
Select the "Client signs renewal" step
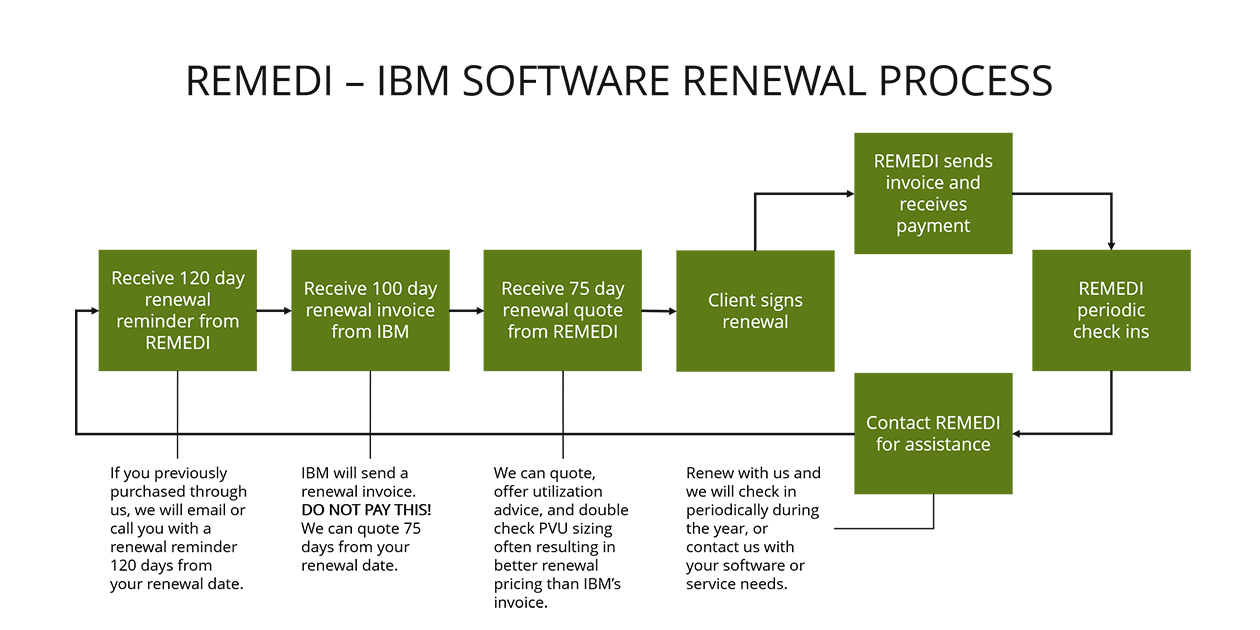(755, 310)
